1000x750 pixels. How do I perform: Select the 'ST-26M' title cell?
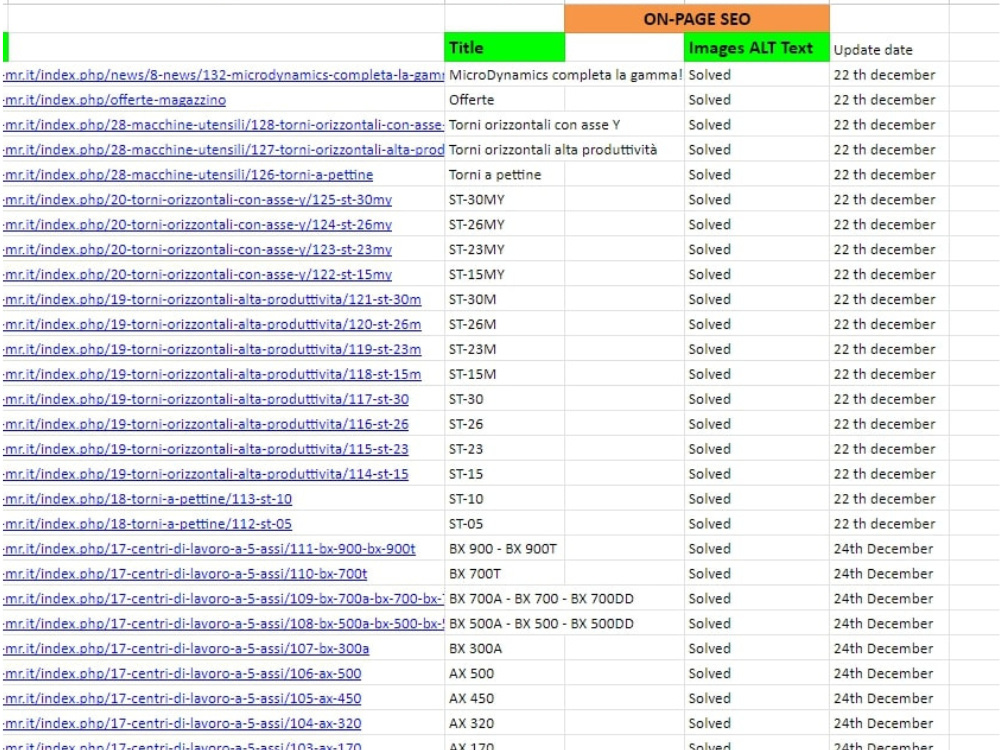[504, 324]
